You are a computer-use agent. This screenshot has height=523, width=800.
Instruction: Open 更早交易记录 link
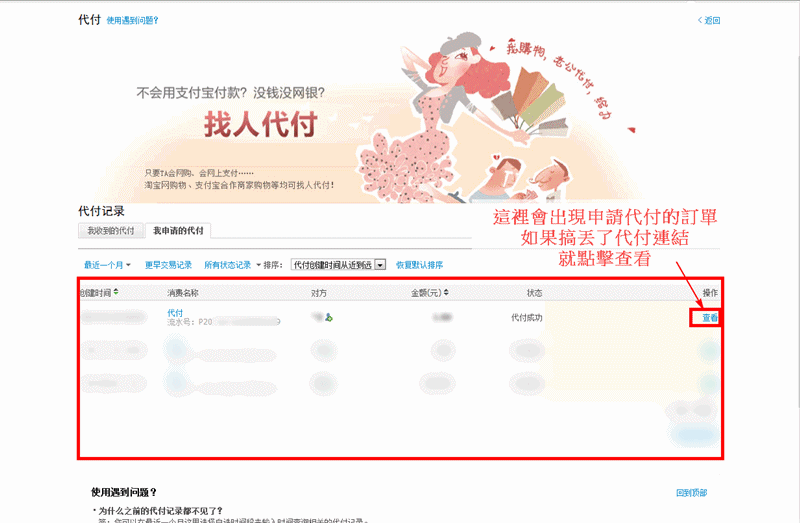pos(168,265)
